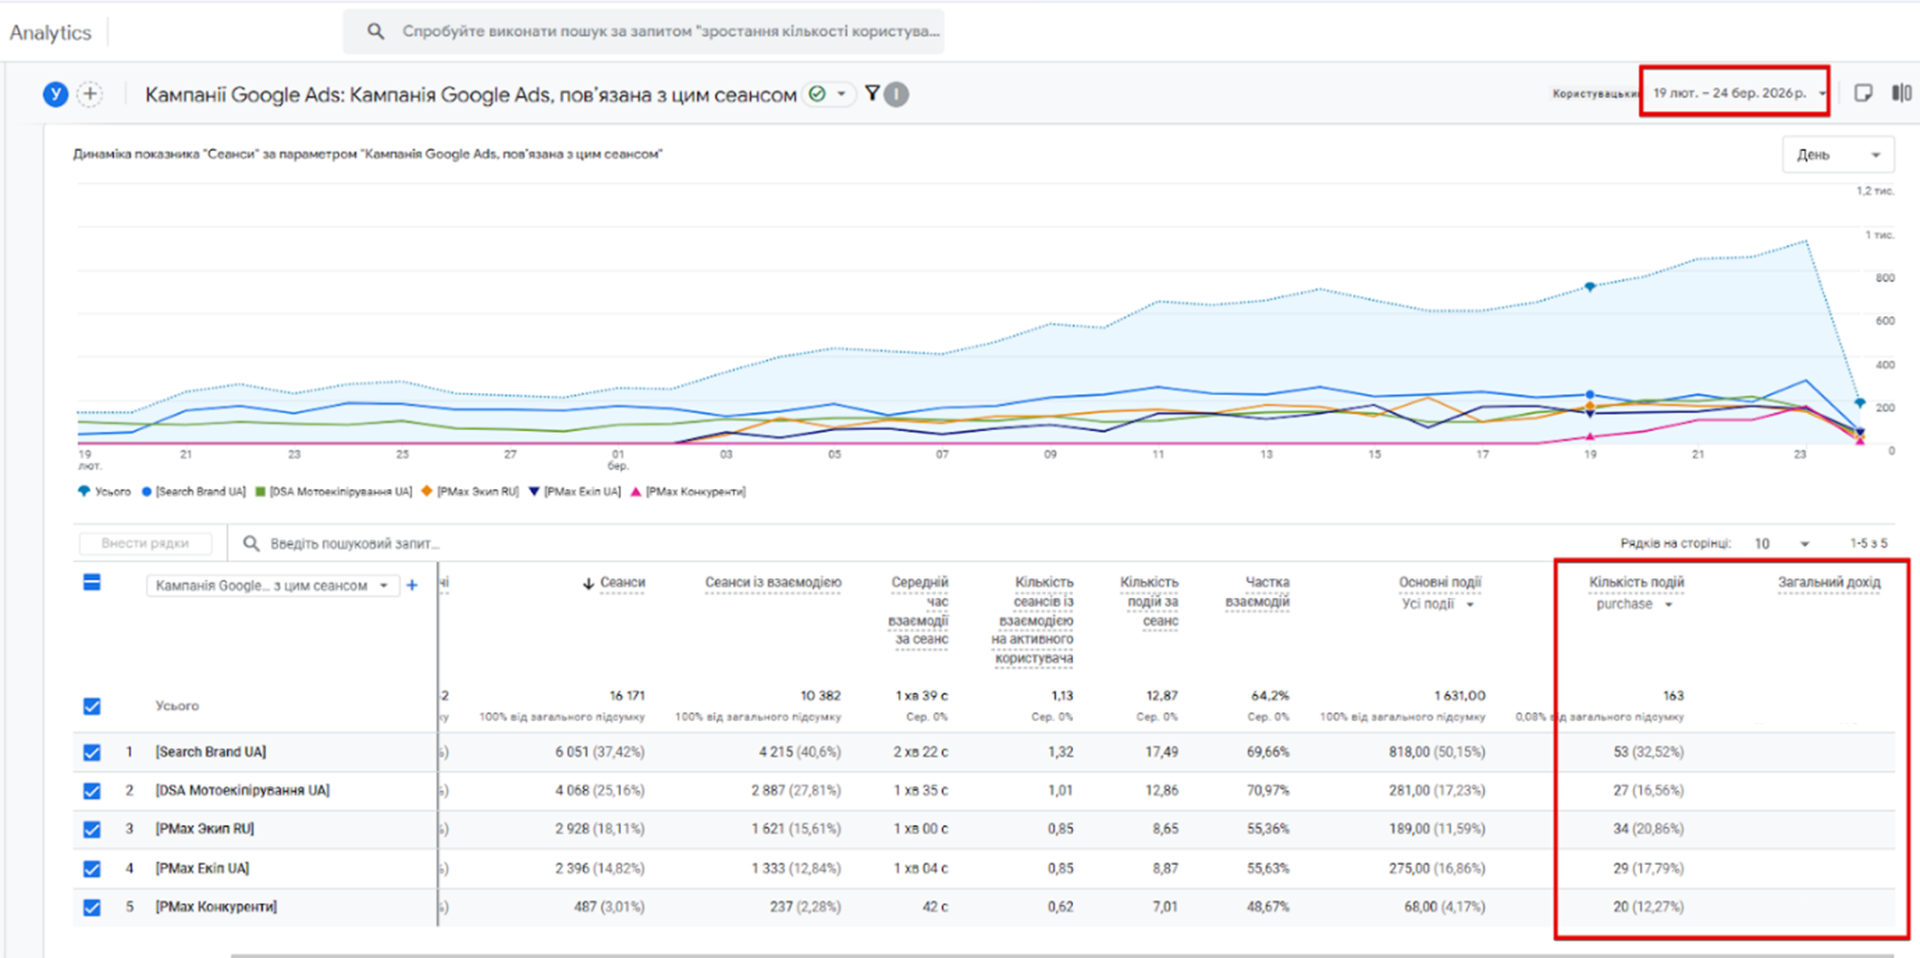1920x958 pixels.
Task: Click the add comparison plus icon
Action: tap(90, 94)
